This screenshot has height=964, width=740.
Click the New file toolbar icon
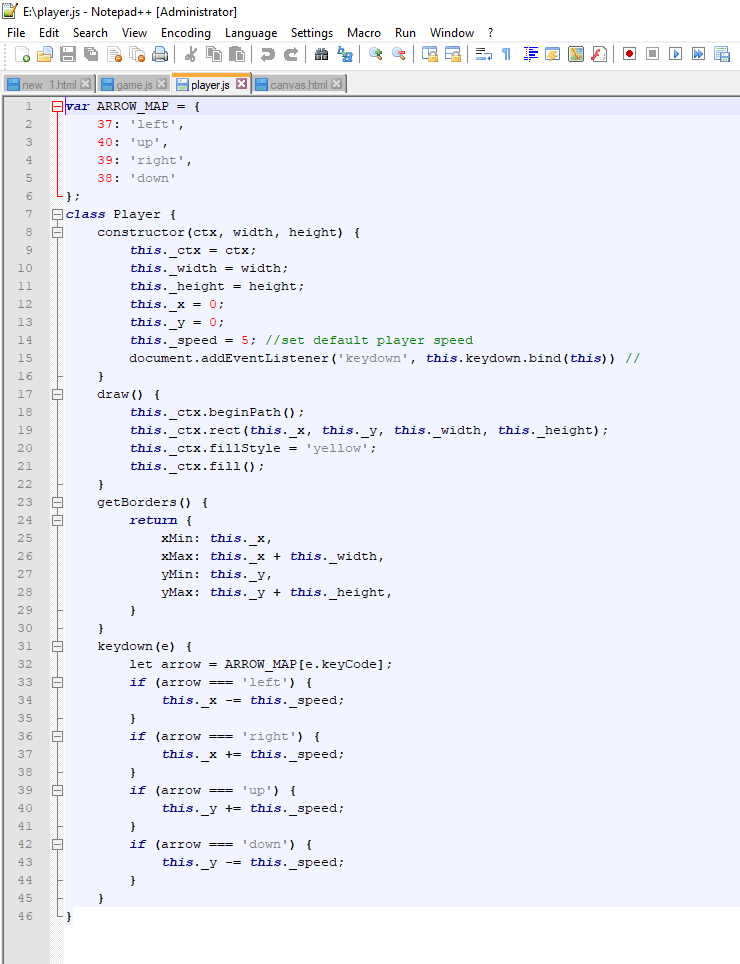click(x=21, y=54)
